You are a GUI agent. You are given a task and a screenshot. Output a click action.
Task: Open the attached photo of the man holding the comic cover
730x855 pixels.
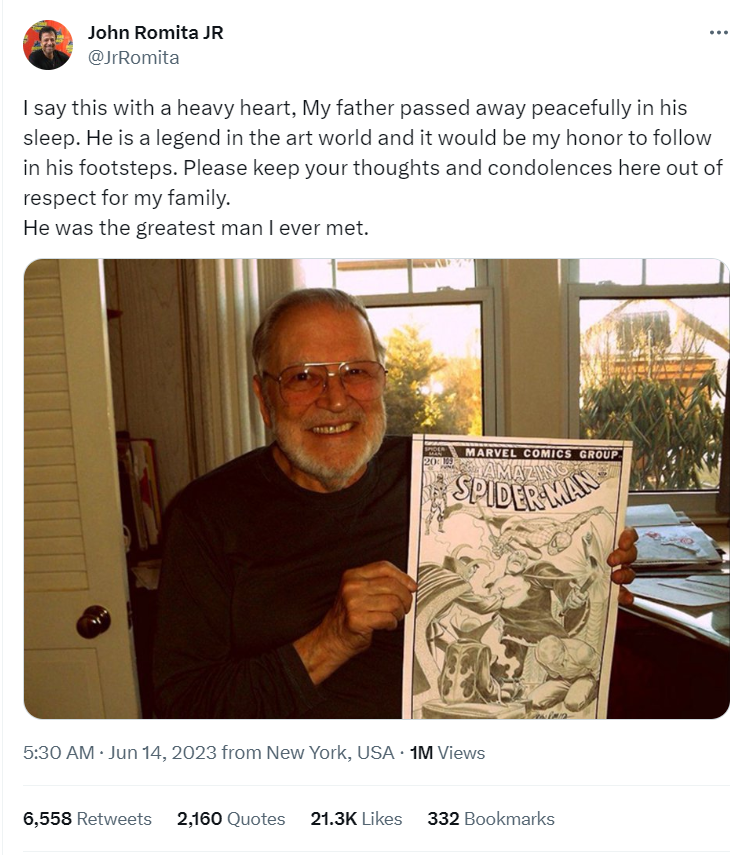(x=376, y=489)
